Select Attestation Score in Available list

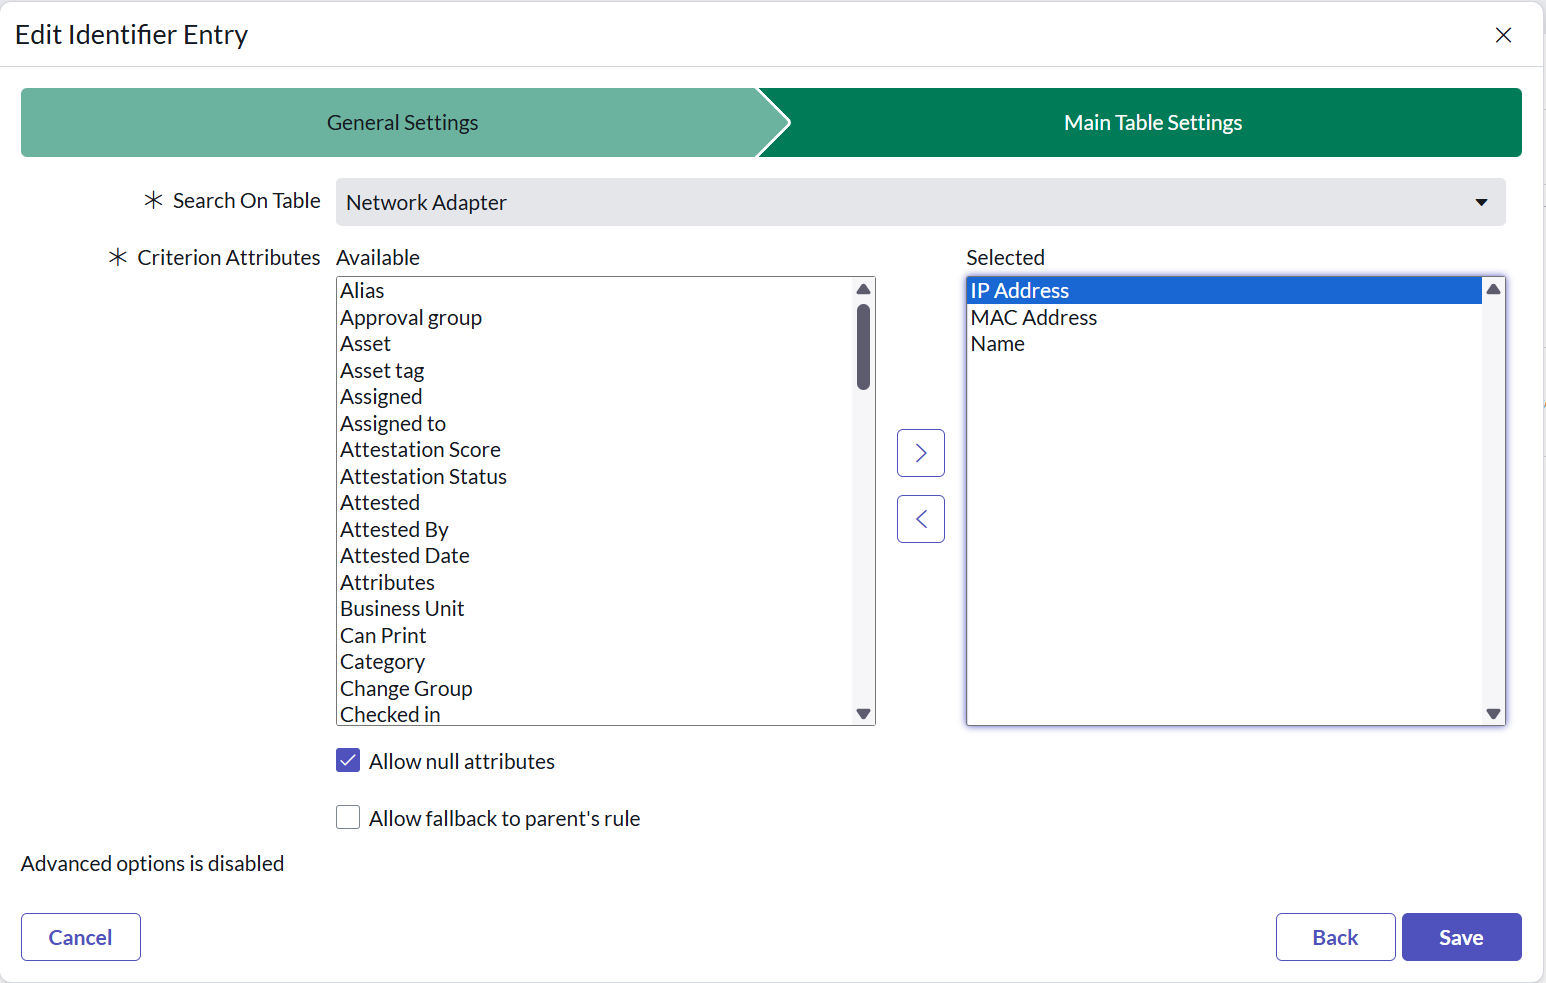tap(420, 450)
